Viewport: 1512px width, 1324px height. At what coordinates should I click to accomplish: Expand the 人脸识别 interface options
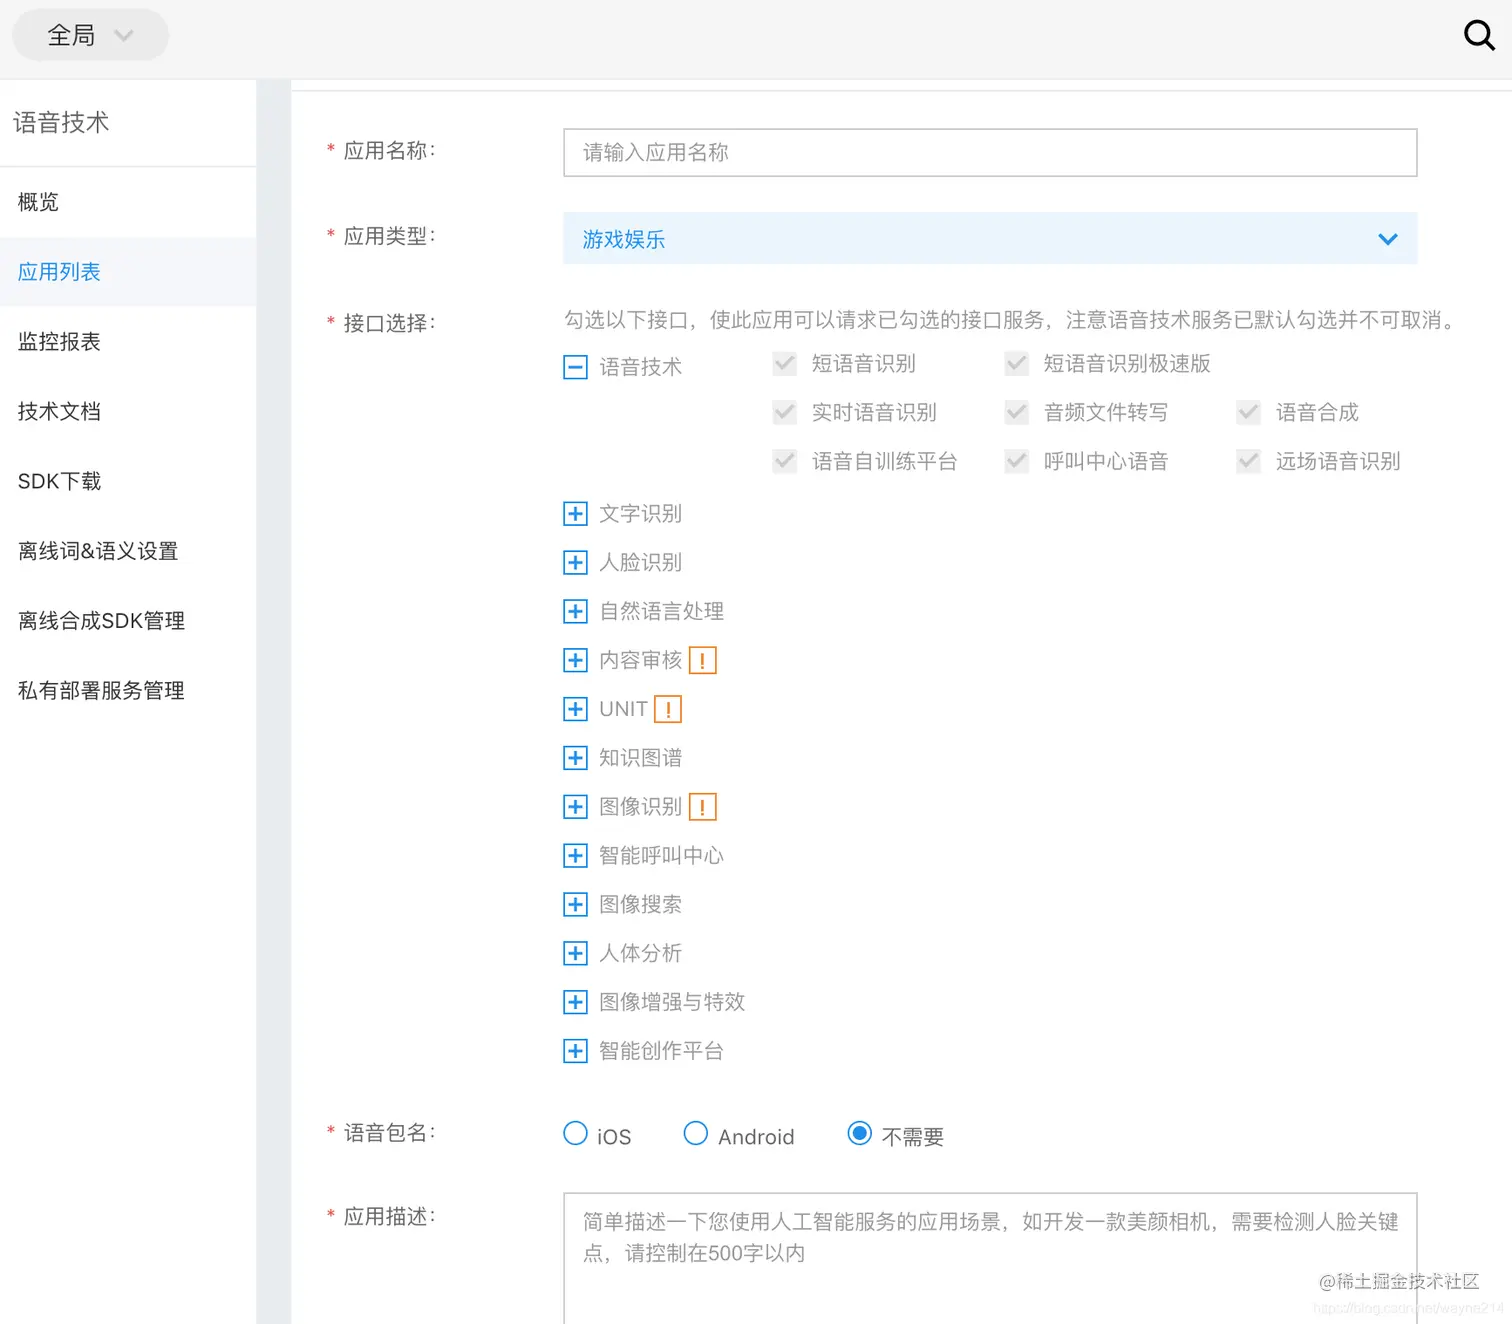click(x=575, y=562)
